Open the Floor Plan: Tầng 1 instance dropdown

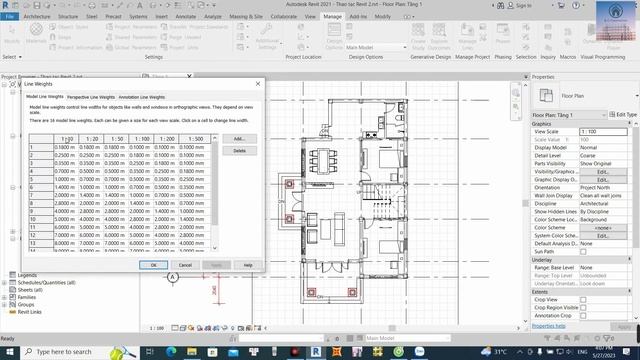pos(569,115)
